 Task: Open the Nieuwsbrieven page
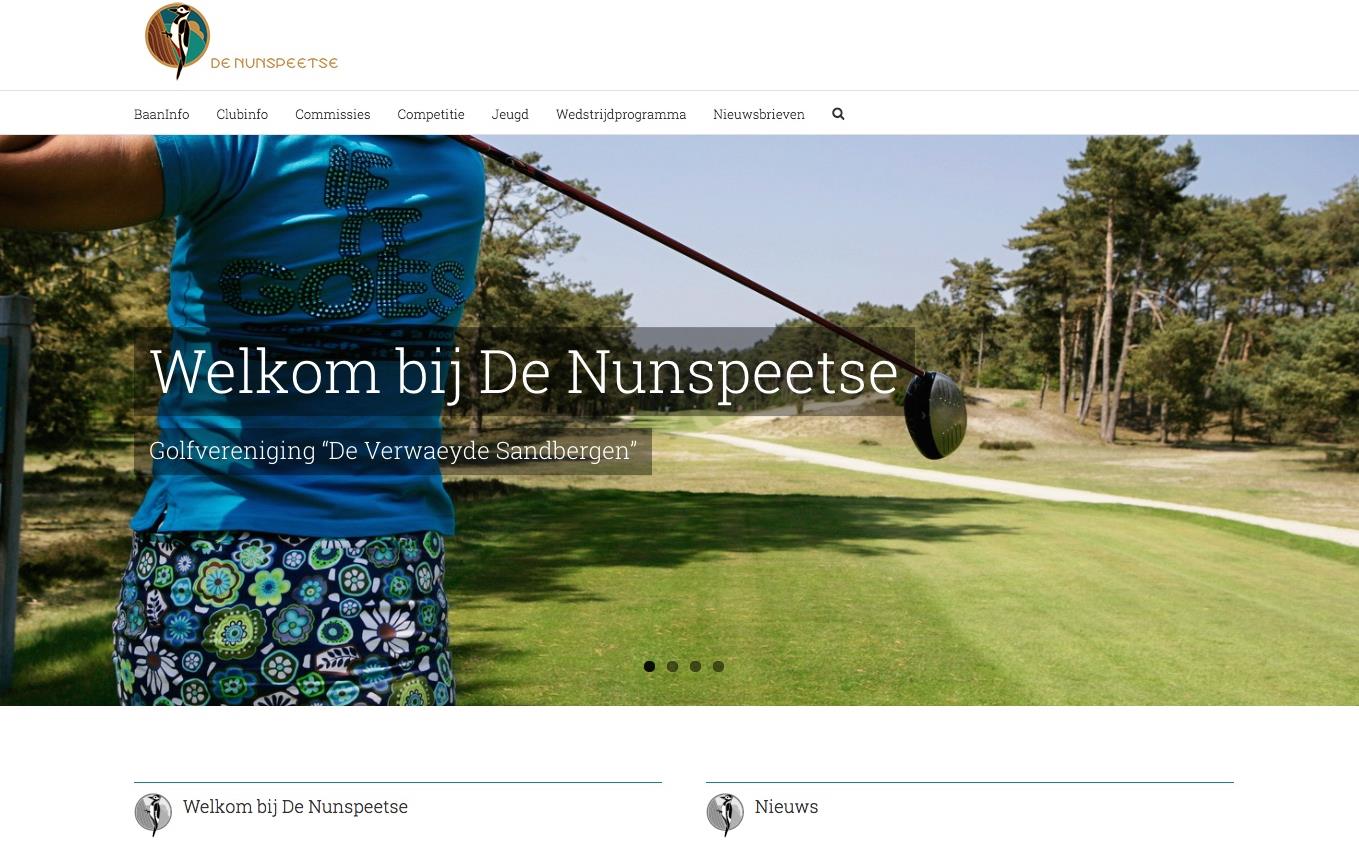click(759, 114)
